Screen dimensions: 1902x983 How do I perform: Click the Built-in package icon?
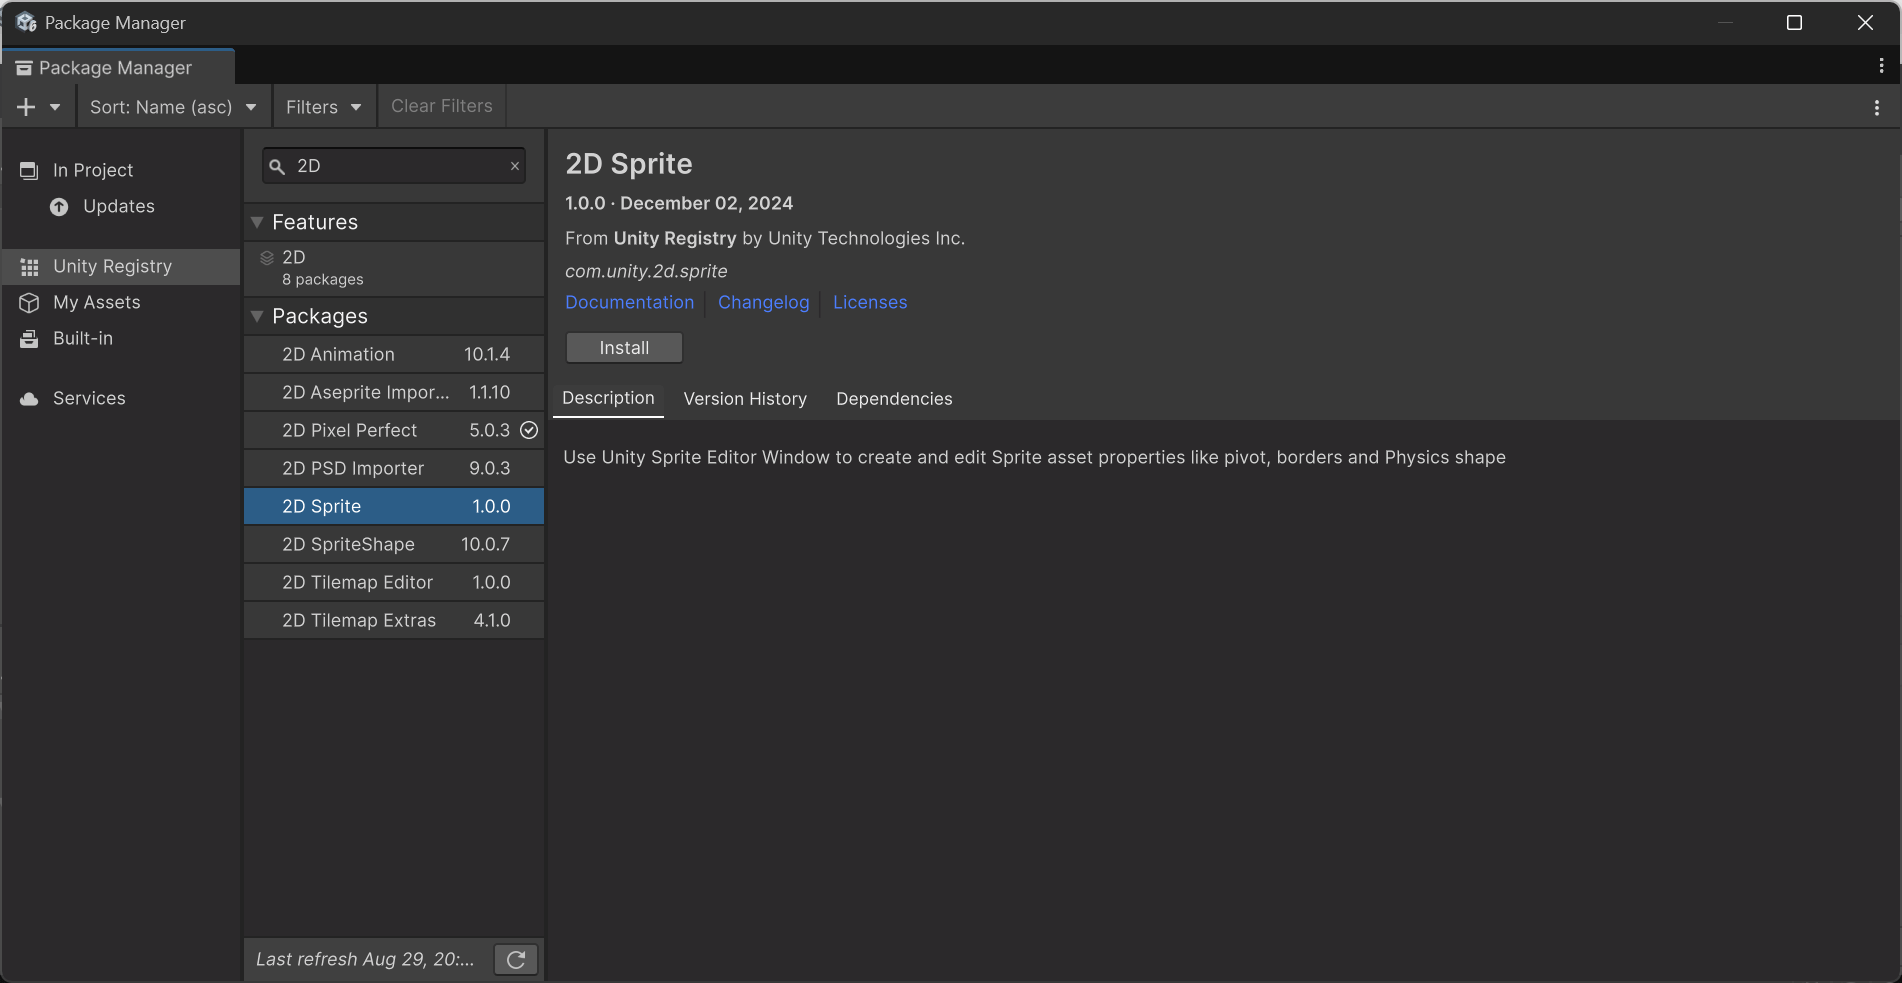(29, 339)
